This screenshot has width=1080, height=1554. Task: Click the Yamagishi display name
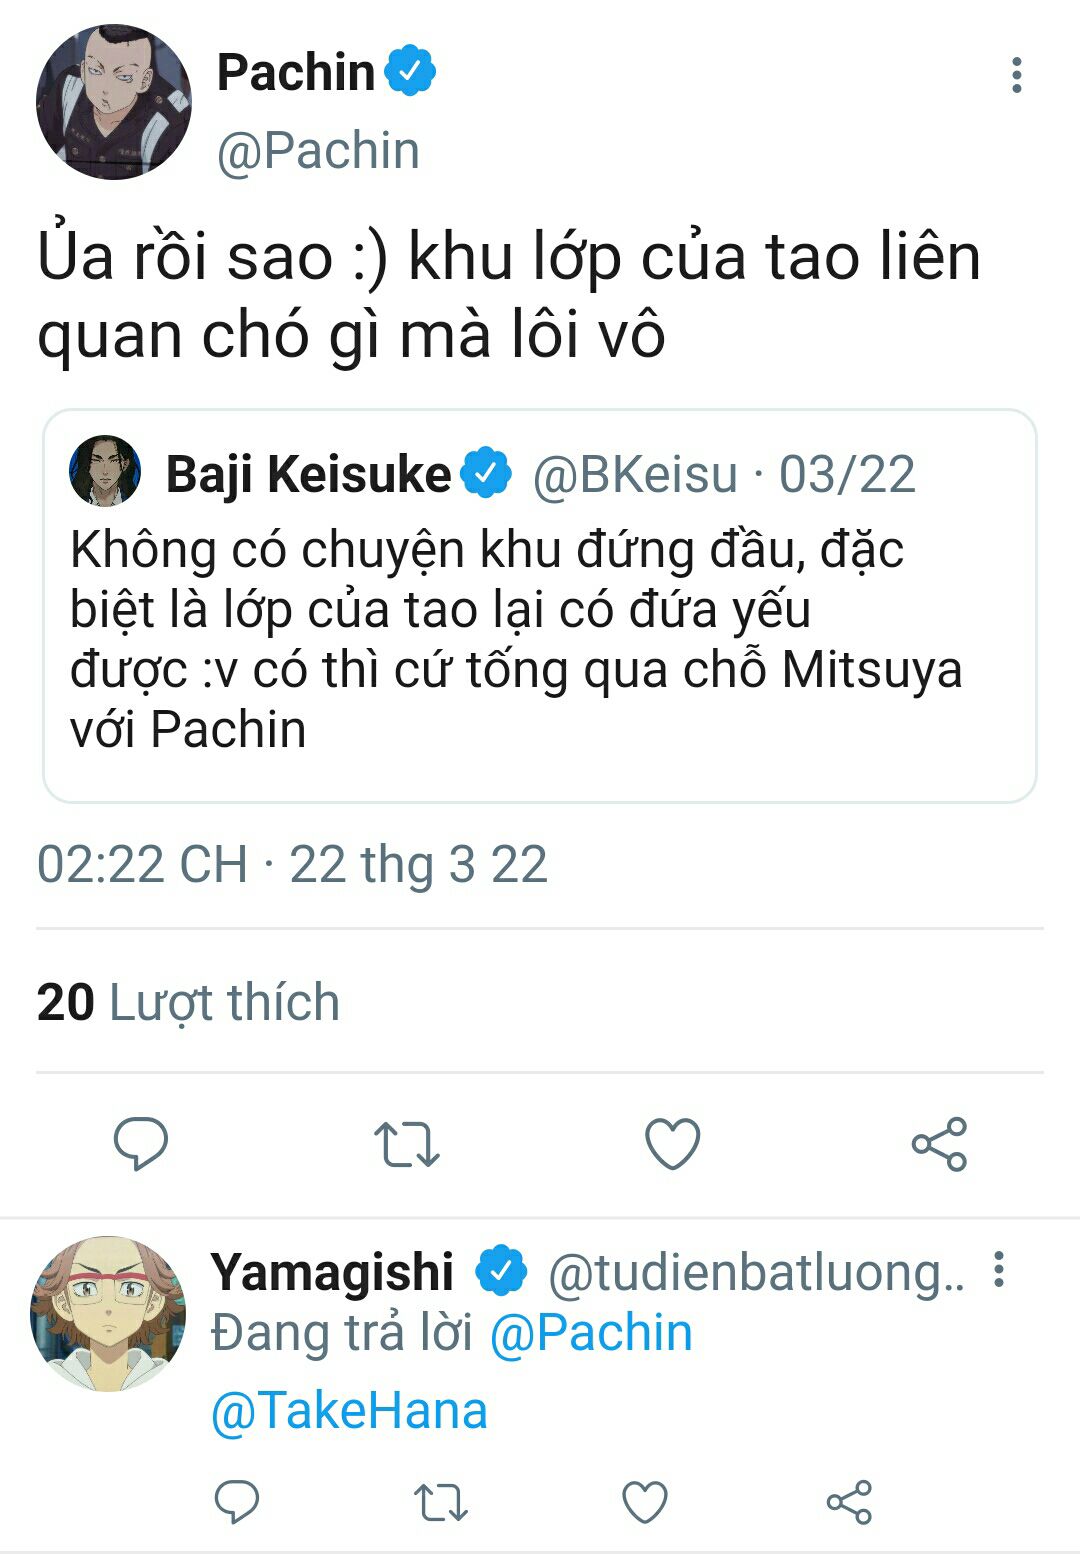coord(332,1273)
